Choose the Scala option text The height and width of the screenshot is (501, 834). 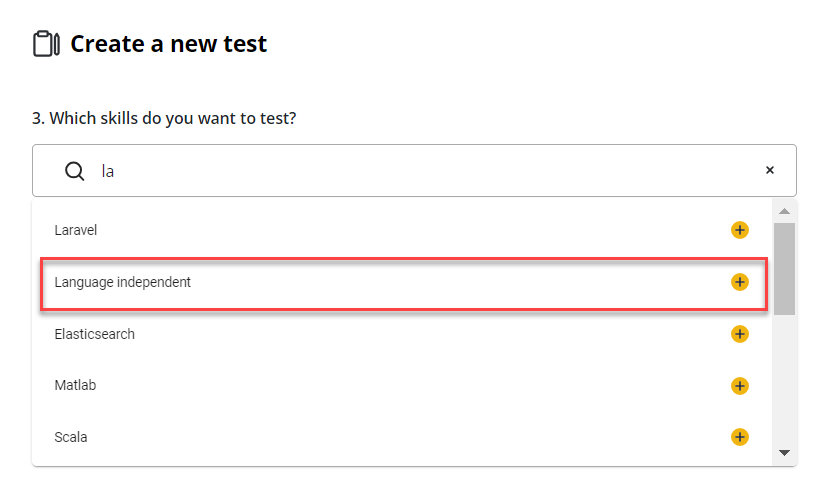click(71, 437)
